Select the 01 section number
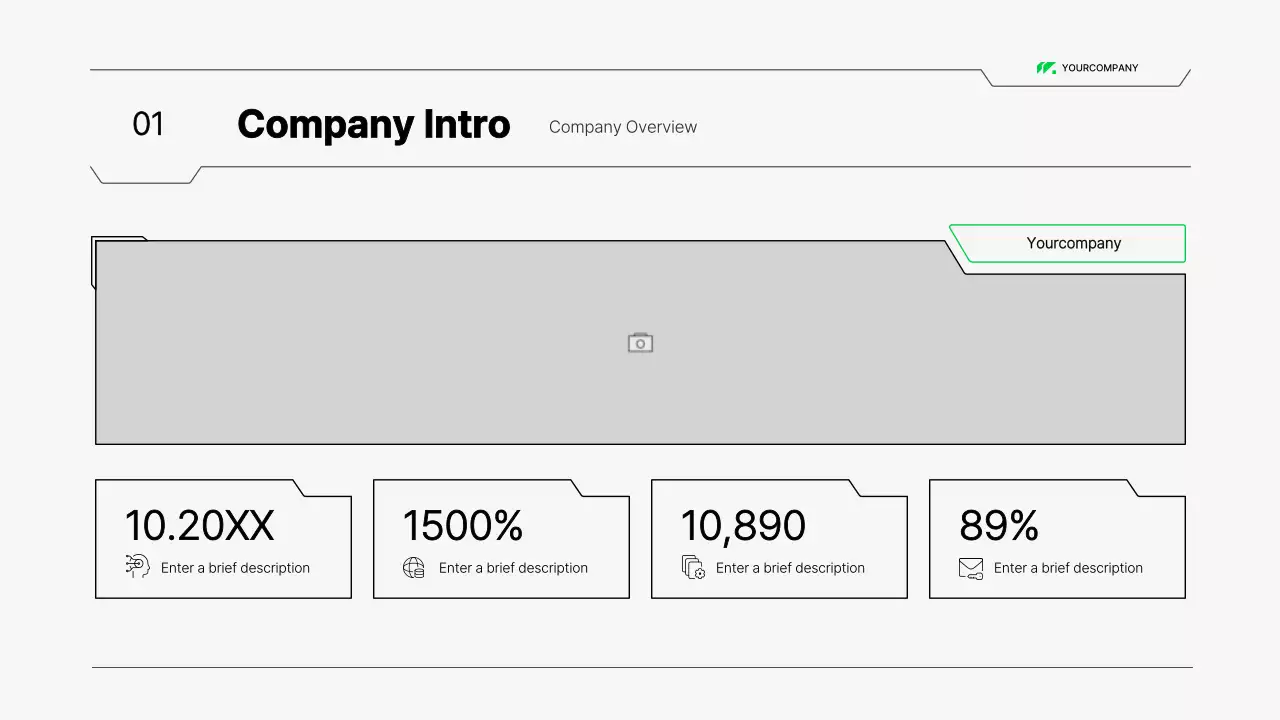Screen dimensions: 1280x720 coord(148,124)
